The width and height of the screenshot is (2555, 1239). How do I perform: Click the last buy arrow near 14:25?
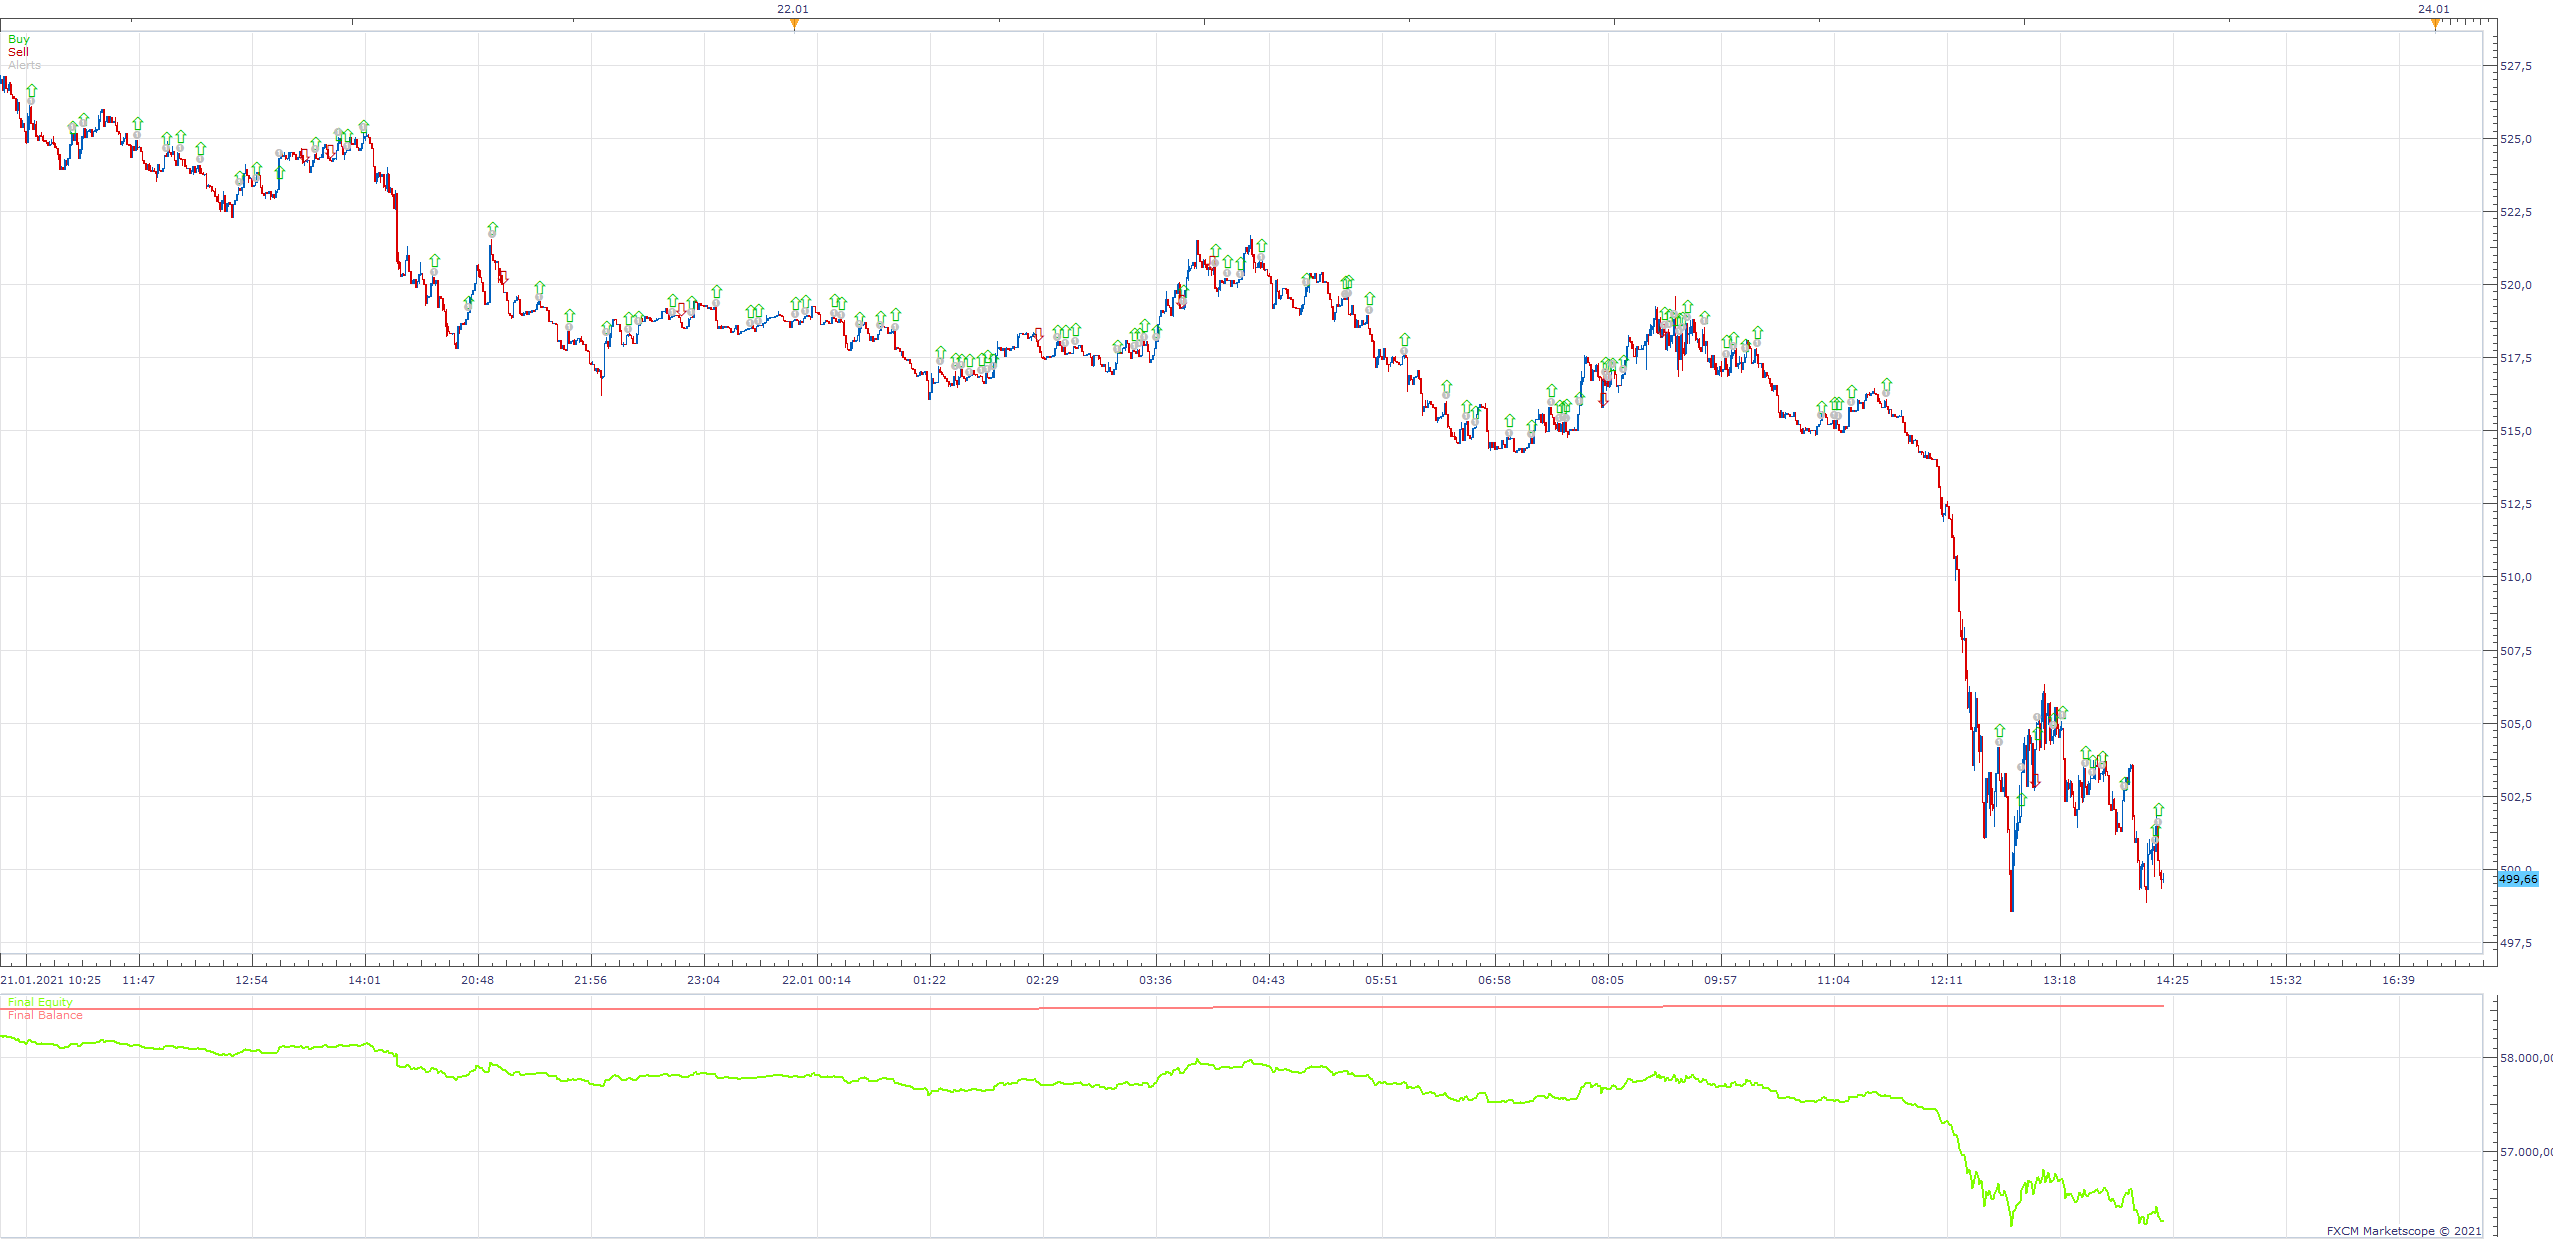click(2159, 809)
